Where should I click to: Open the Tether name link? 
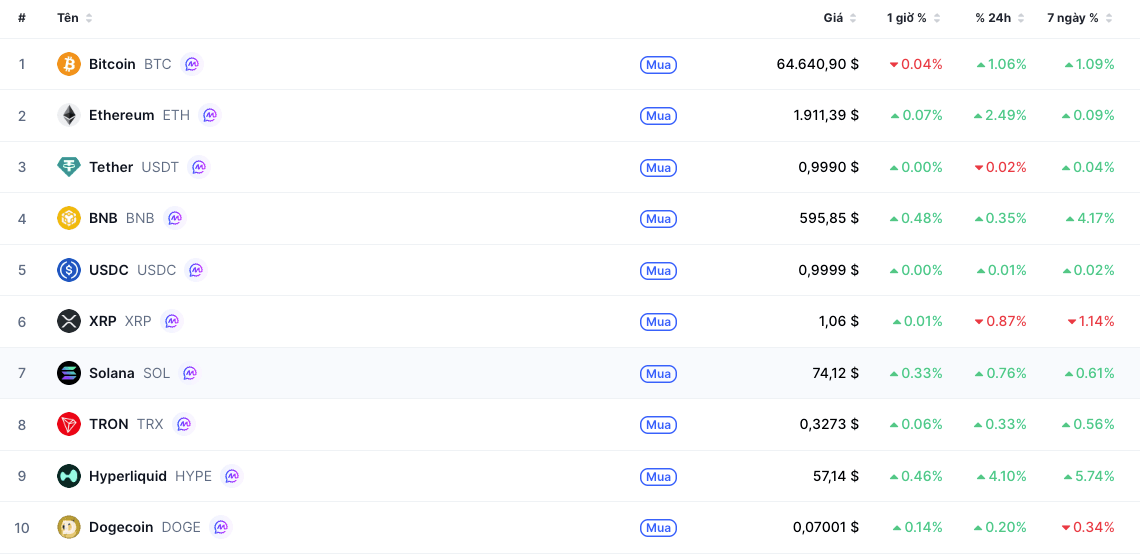pyautogui.click(x=111, y=167)
